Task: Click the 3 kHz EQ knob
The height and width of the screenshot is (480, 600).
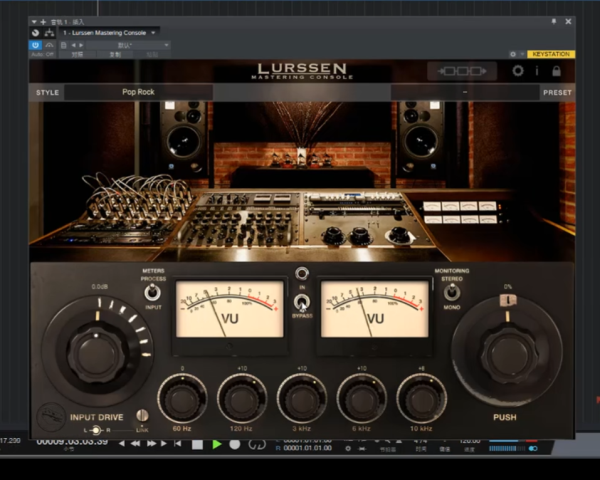Action: (x=302, y=399)
